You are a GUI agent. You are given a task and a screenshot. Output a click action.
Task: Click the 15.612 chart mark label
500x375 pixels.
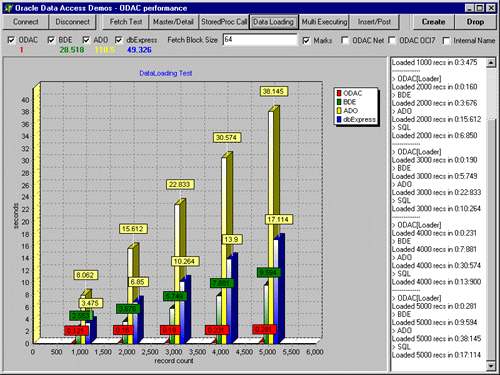pyautogui.click(x=132, y=229)
